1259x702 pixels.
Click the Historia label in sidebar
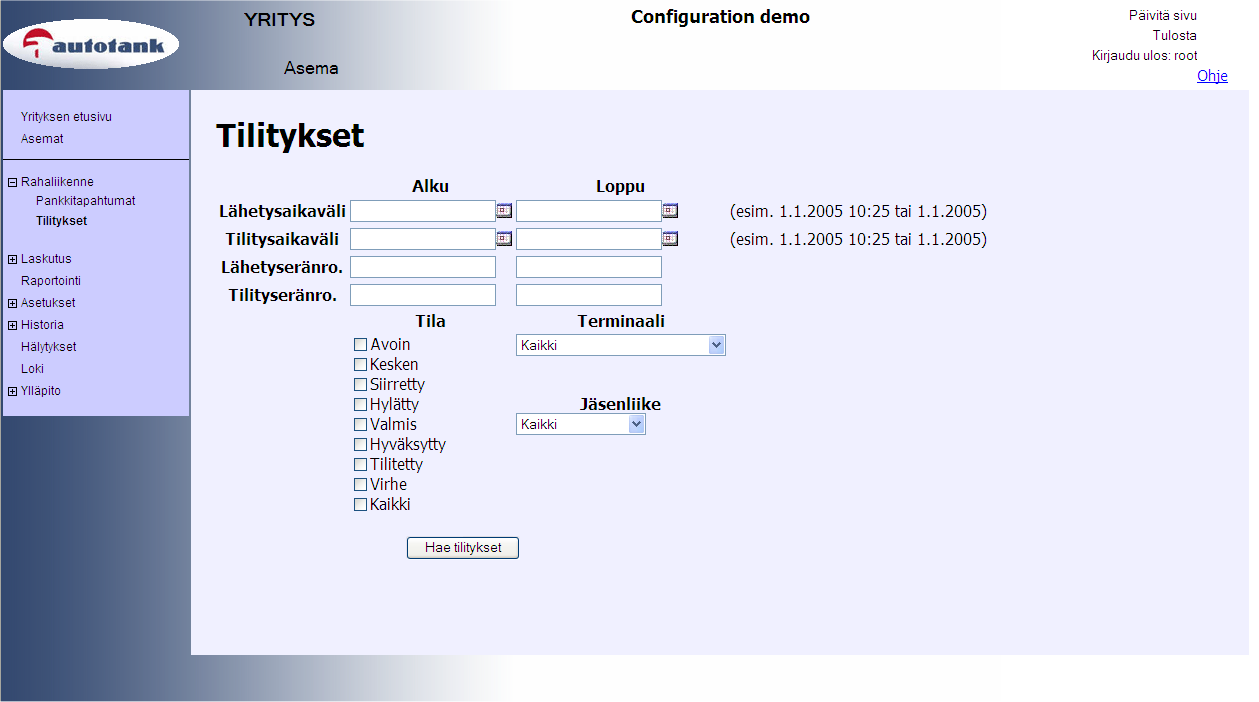pyautogui.click(x=42, y=325)
